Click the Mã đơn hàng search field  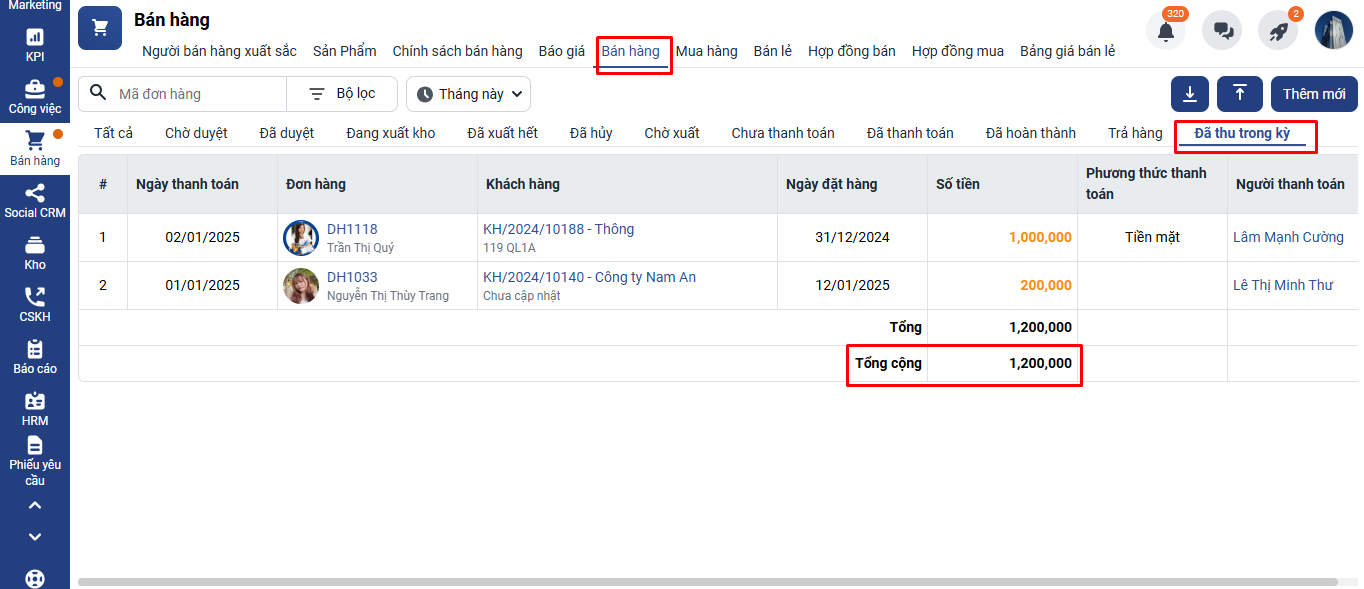coord(195,94)
